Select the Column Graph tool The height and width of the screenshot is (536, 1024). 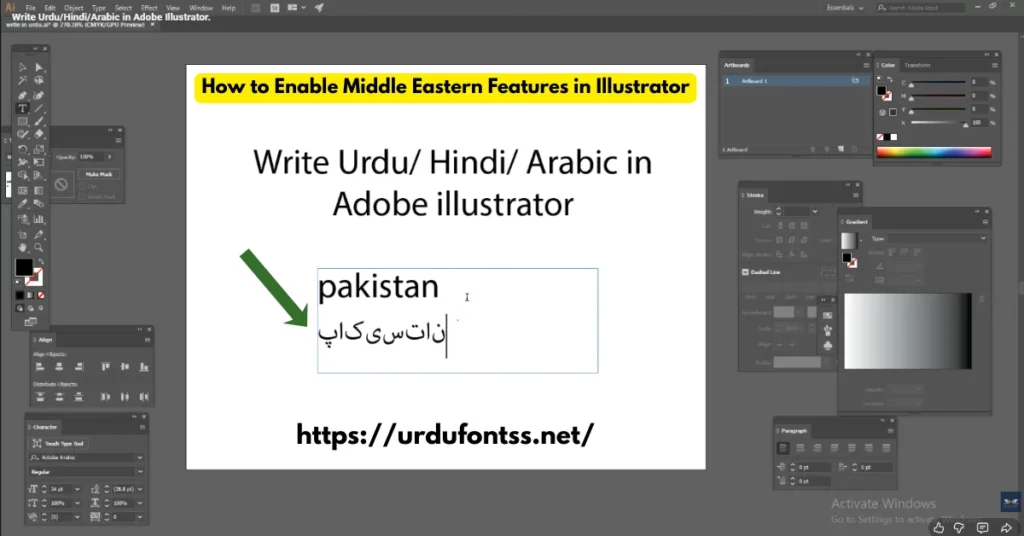tap(39, 219)
